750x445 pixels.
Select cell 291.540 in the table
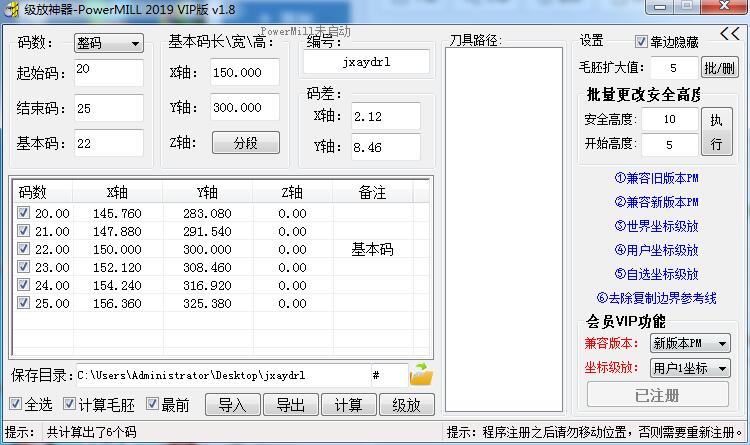(x=207, y=231)
